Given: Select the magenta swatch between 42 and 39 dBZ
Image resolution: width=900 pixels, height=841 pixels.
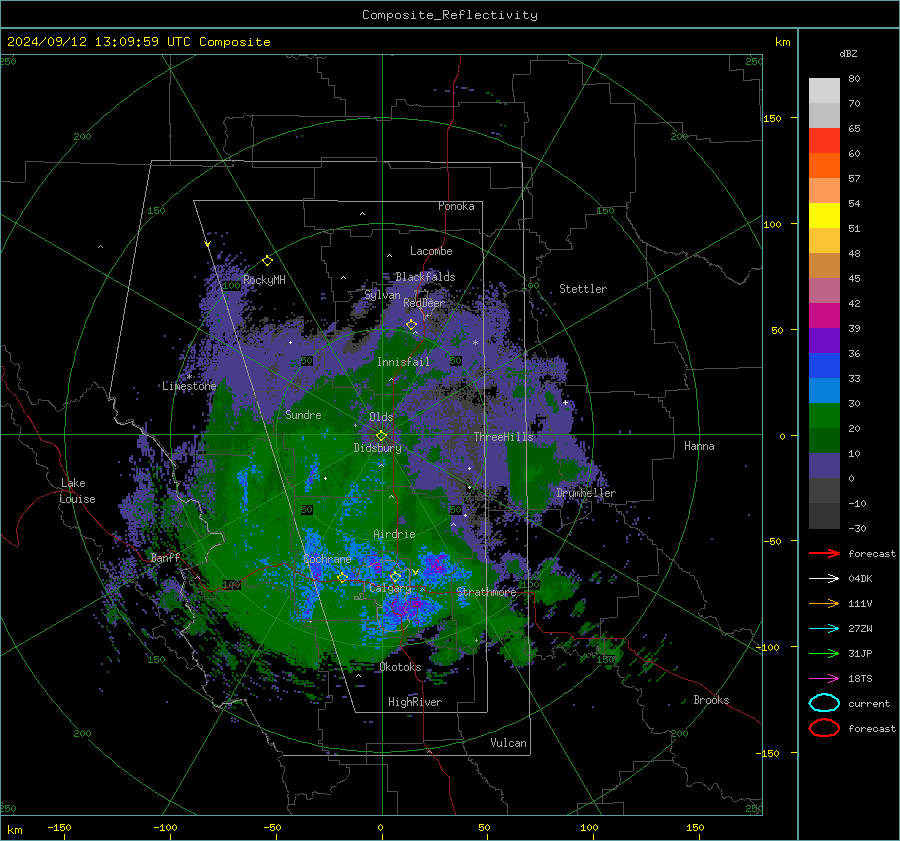Looking at the screenshot, I should pyautogui.click(x=824, y=316).
